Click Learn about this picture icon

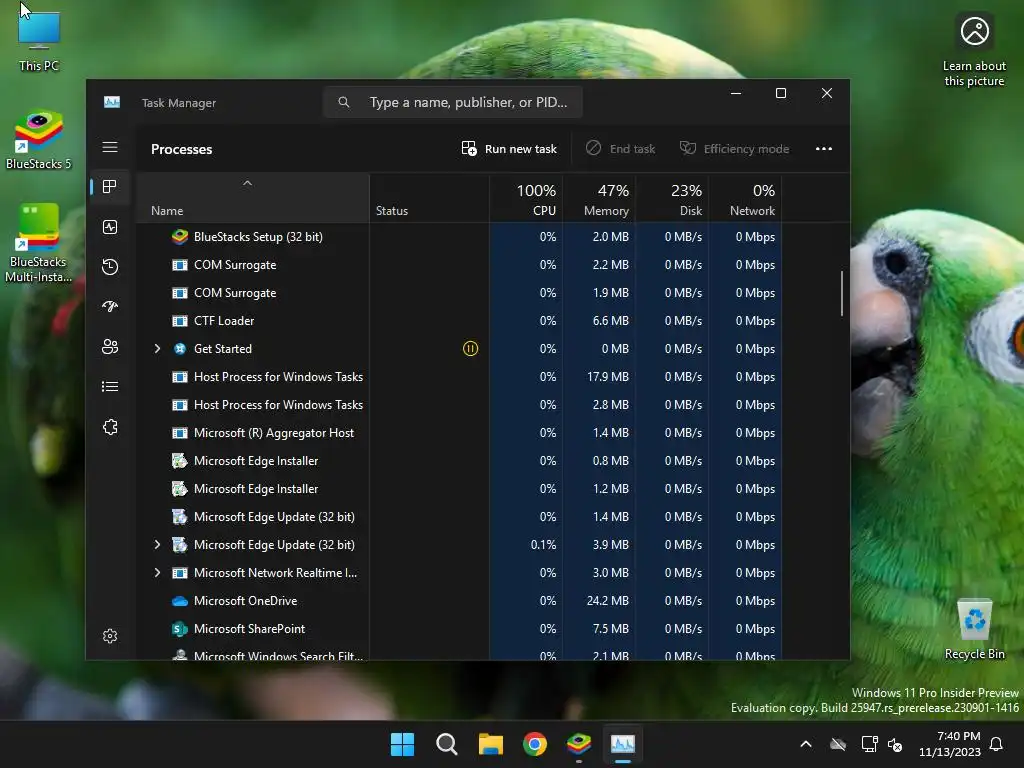[974, 51]
